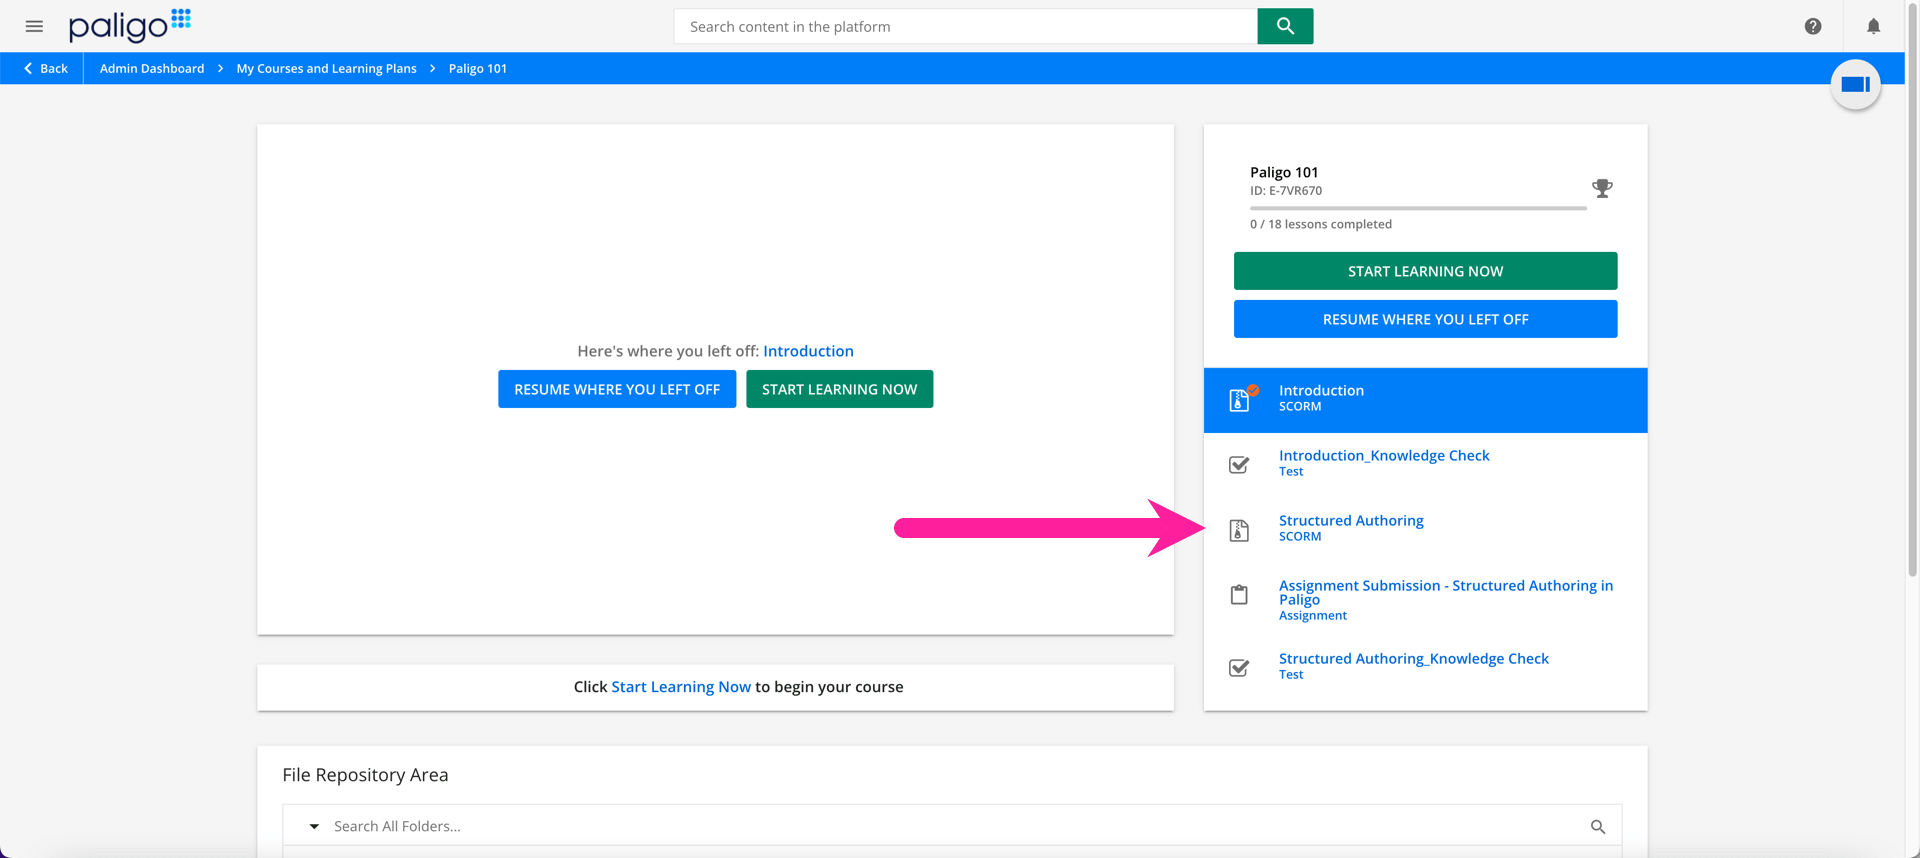This screenshot has width=1920, height=858.
Task: Click the page vertical scrollbar
Action: click(1912, 290)
